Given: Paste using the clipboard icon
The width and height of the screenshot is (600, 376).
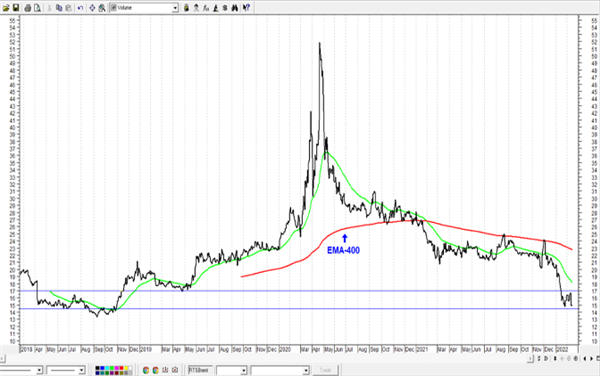Looking at the screenshot, I should point(68,8).
